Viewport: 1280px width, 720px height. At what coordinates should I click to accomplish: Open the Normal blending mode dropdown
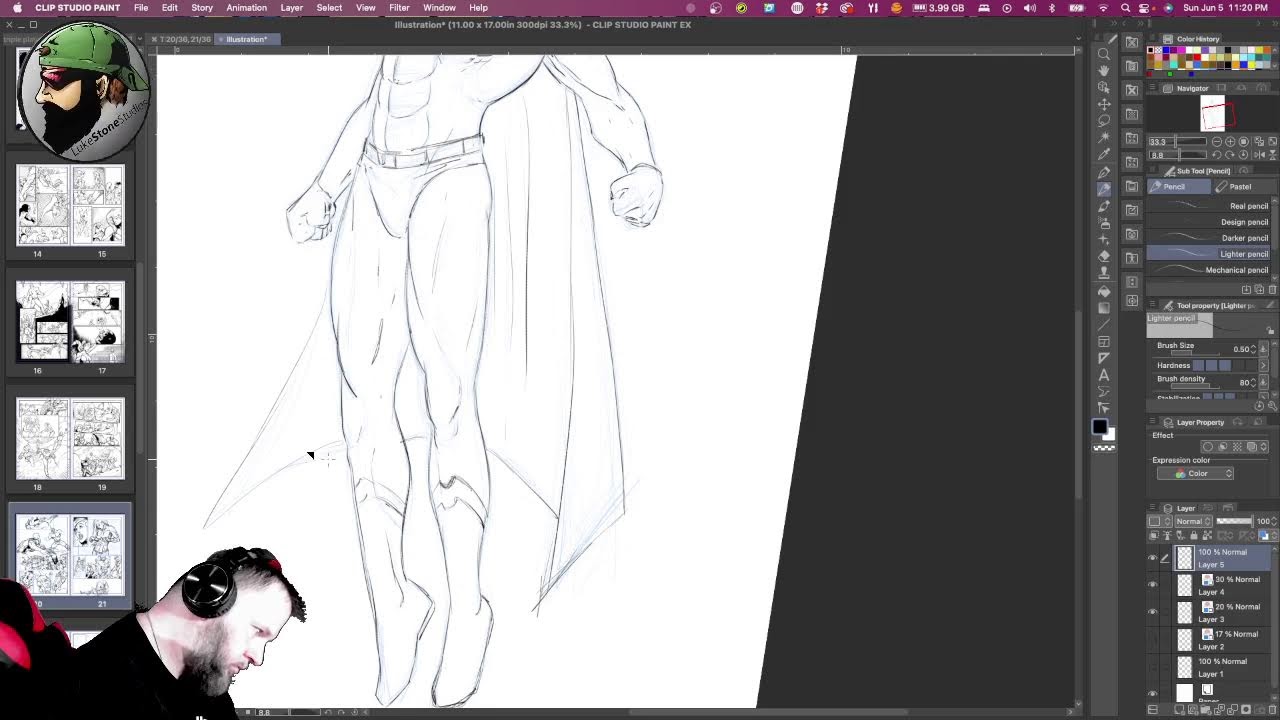[1194, 521]
